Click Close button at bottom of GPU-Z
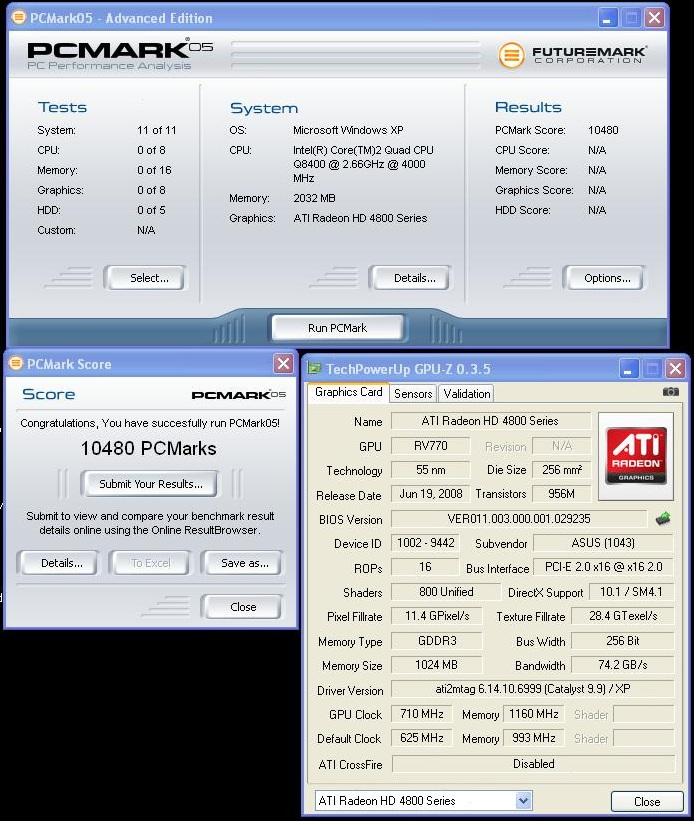 pos(648,803)
